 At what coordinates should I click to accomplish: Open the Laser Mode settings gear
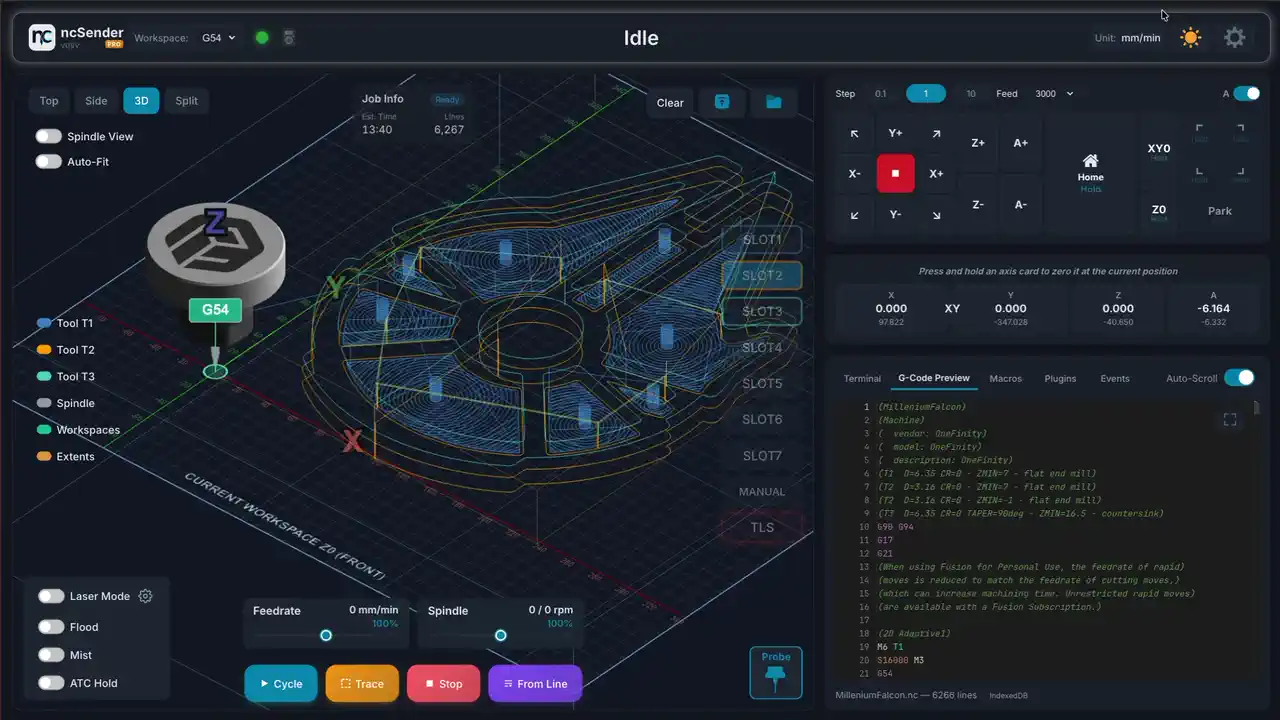coord(146,596)
